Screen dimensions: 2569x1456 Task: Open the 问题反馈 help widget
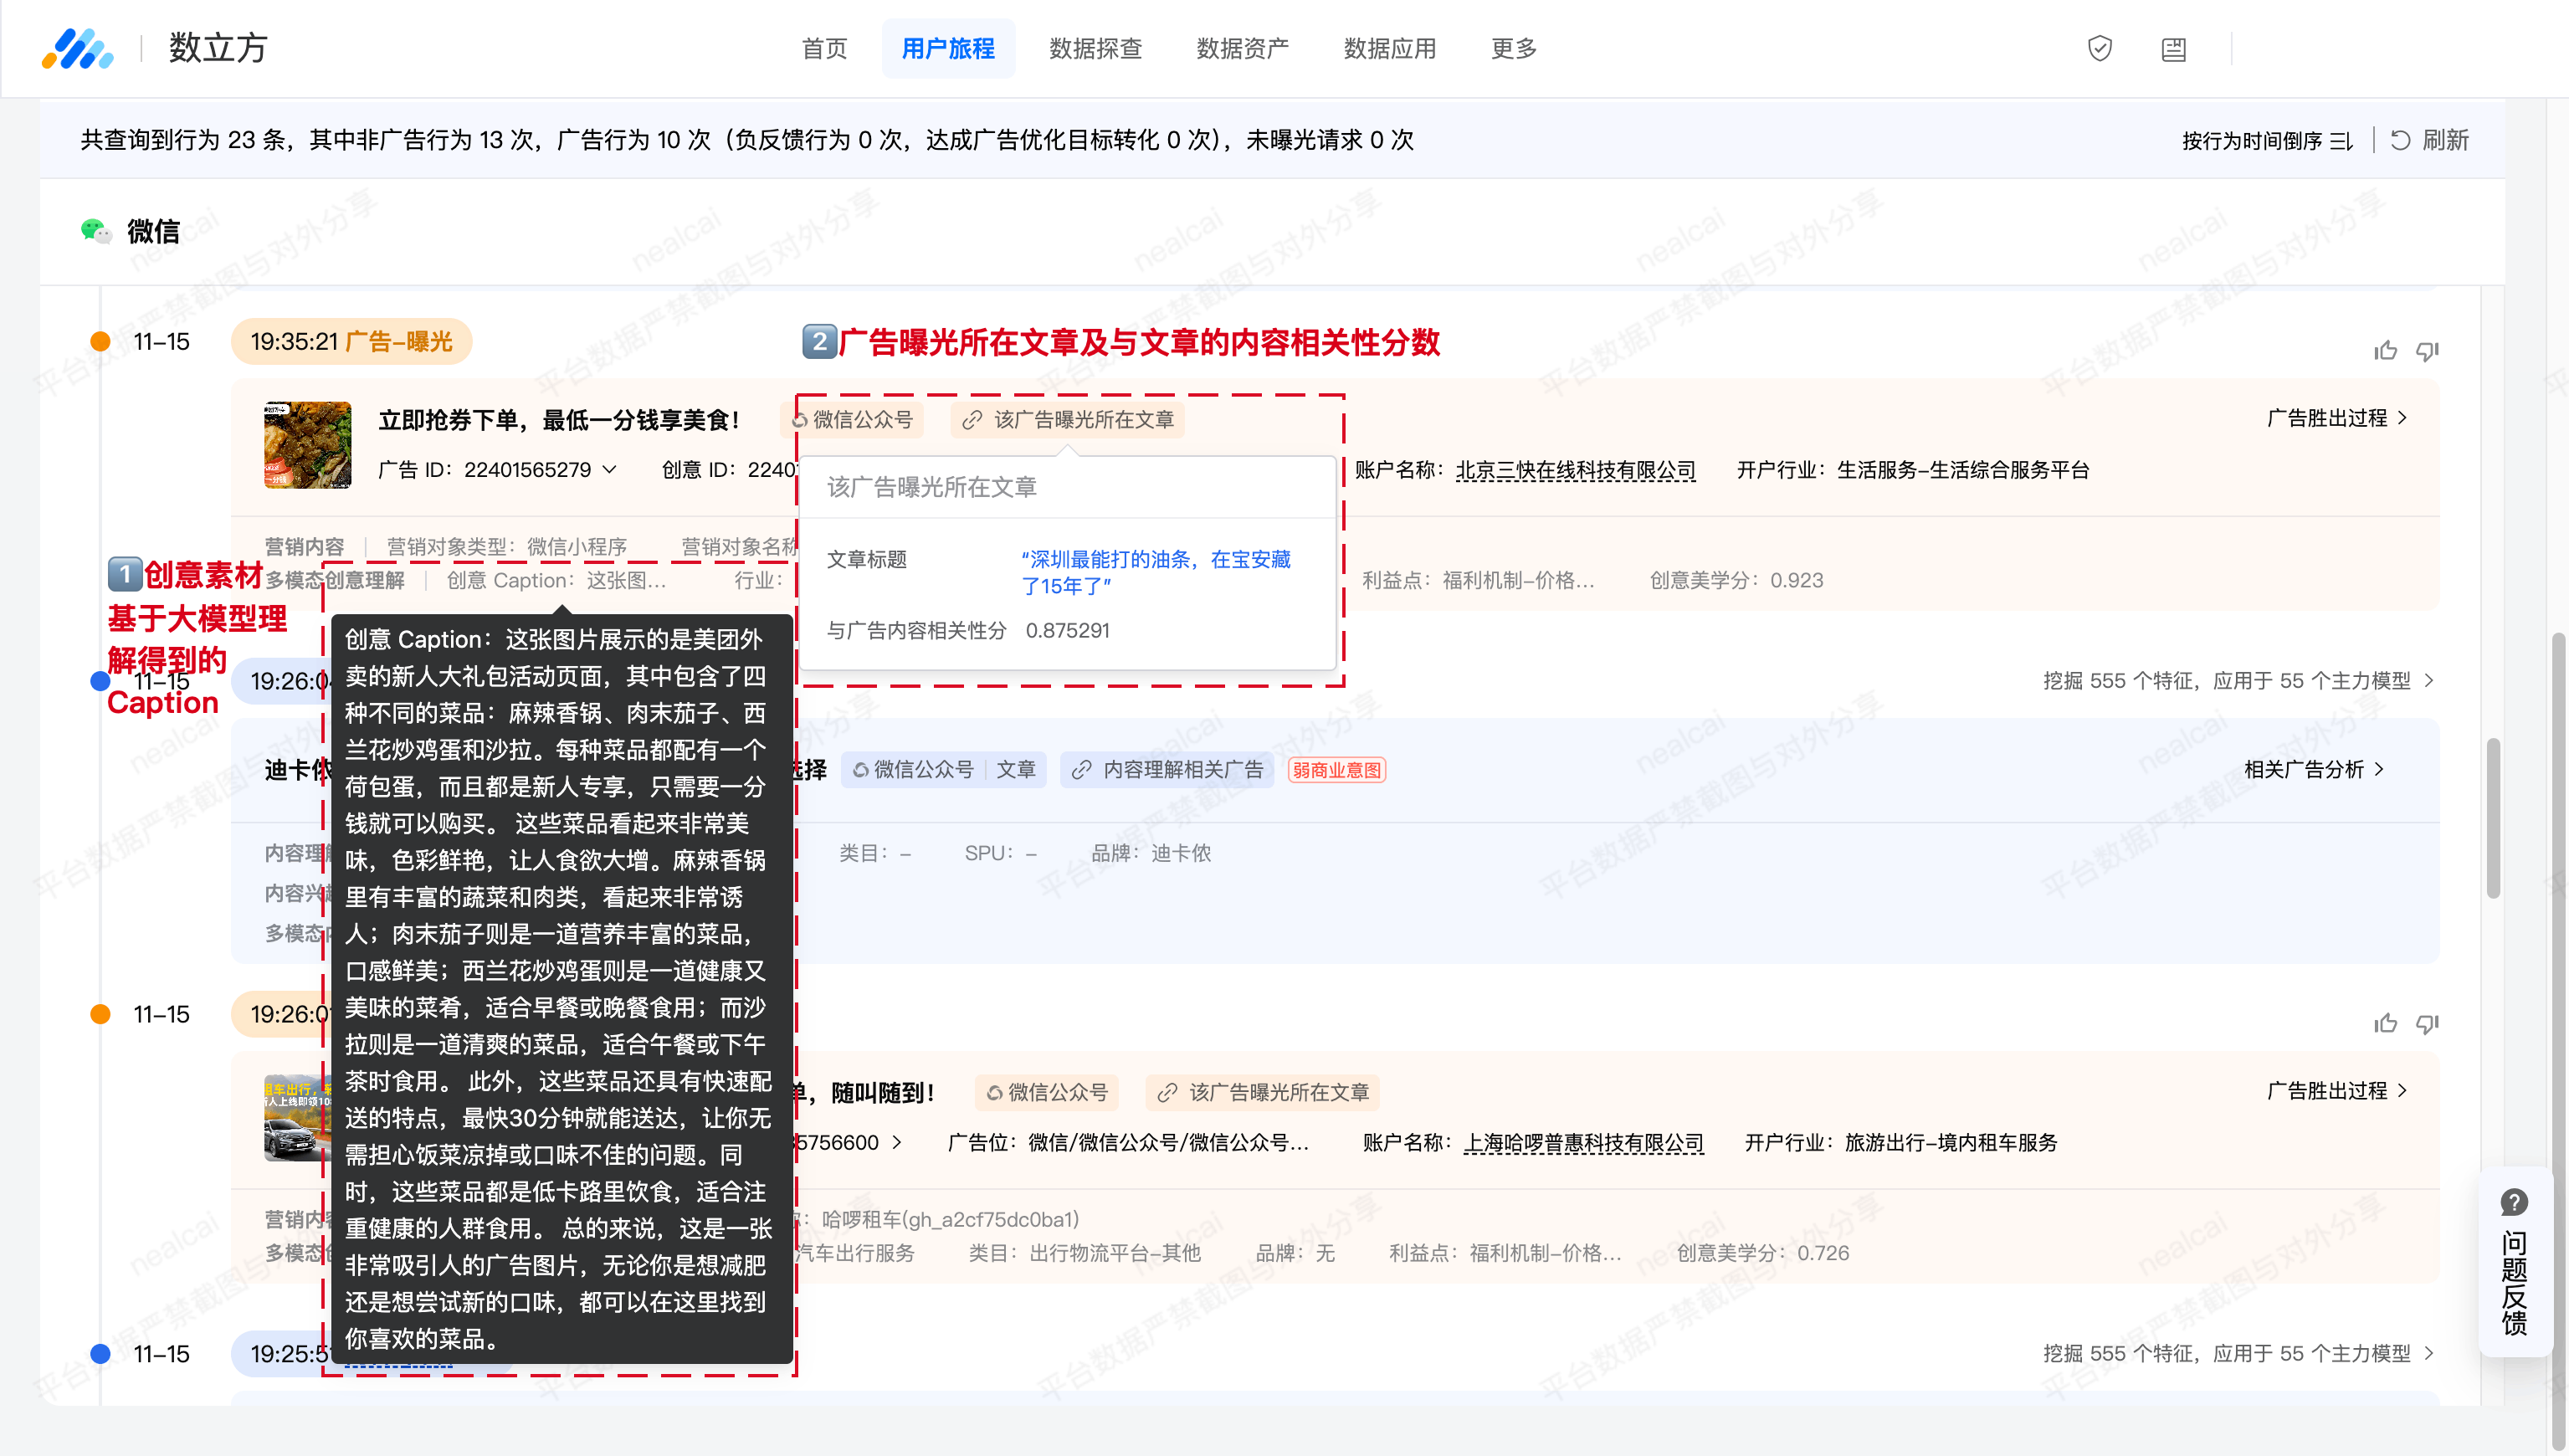point(2513,1262)
